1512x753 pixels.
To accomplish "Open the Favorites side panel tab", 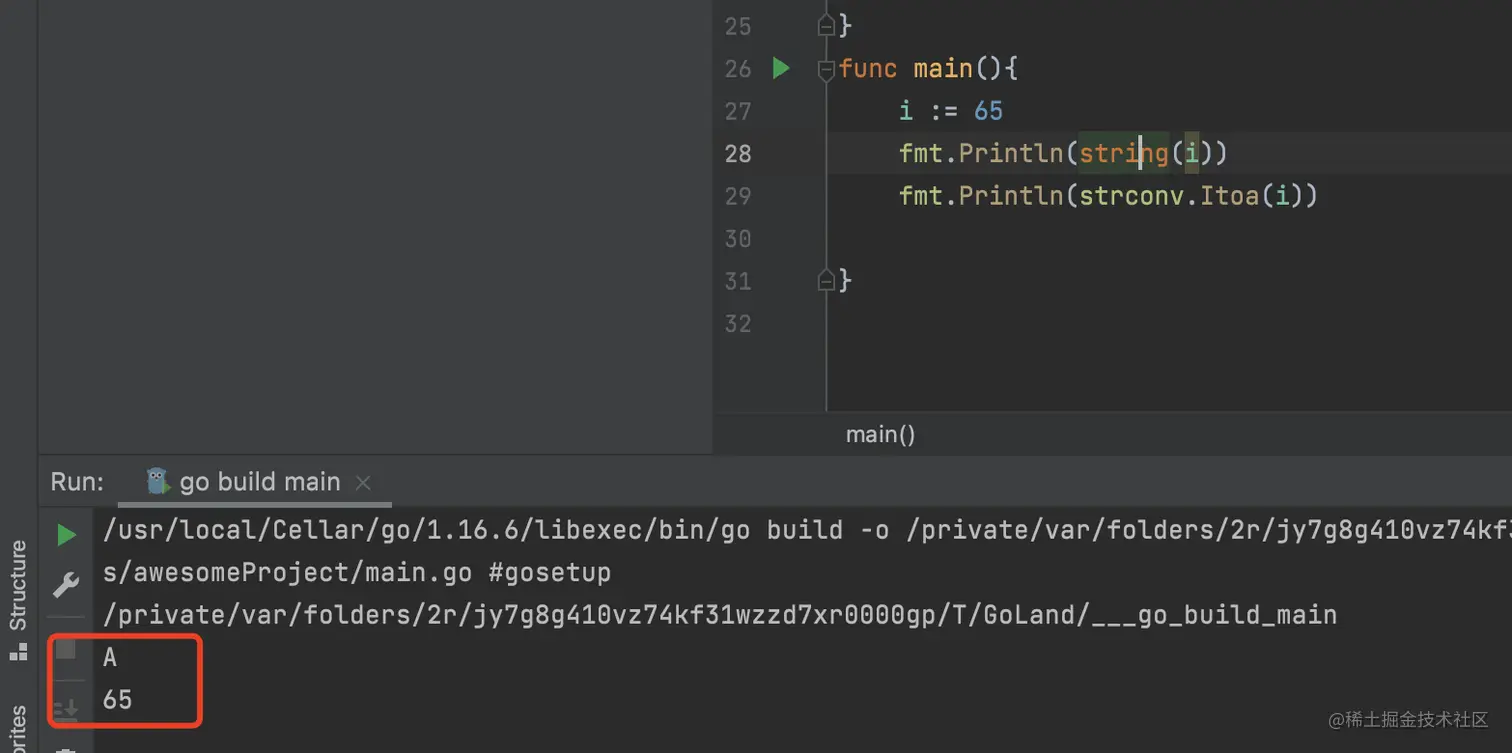I will pyautogui.click(x=18, y=728).
